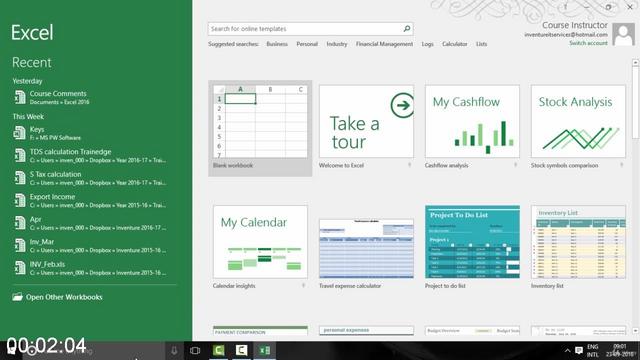Pin the Stock symbols comparison template
This screenshot has width=640, height=360.
622,165
